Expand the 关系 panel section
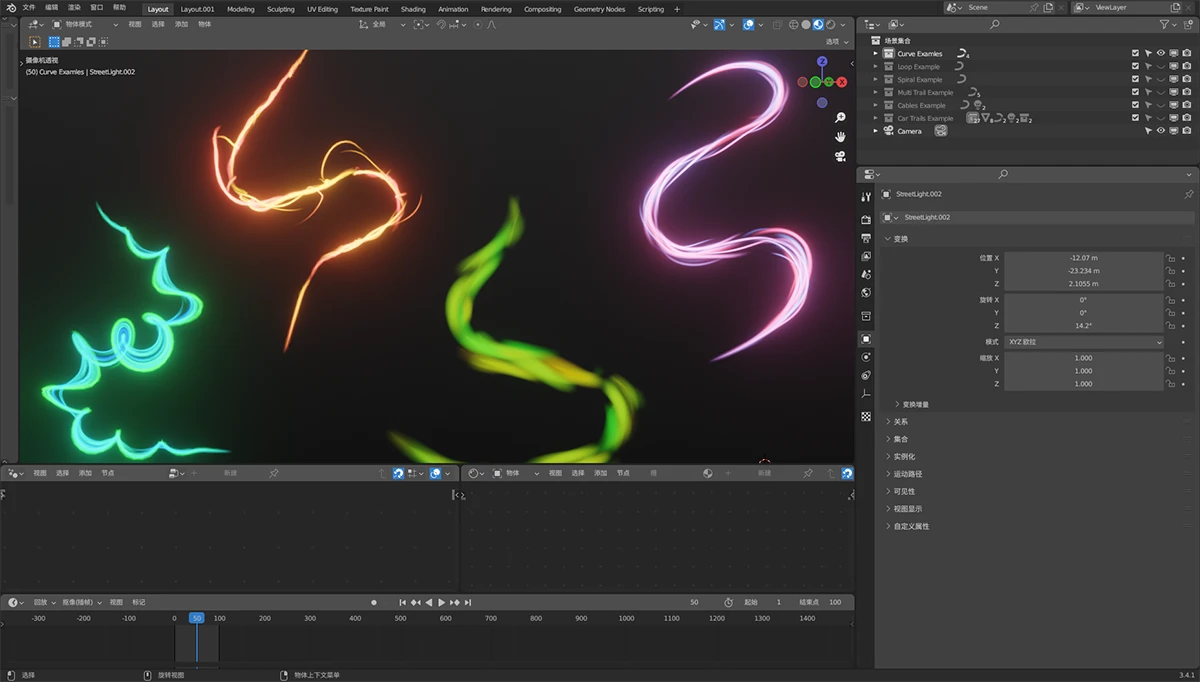The image size is (1200, 682). pyautogui.click(x=900, y=422)
